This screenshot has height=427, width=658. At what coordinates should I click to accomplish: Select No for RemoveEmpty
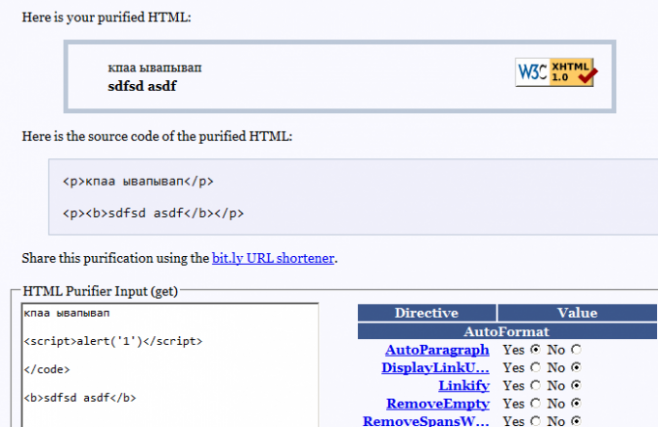click(576, 403)
